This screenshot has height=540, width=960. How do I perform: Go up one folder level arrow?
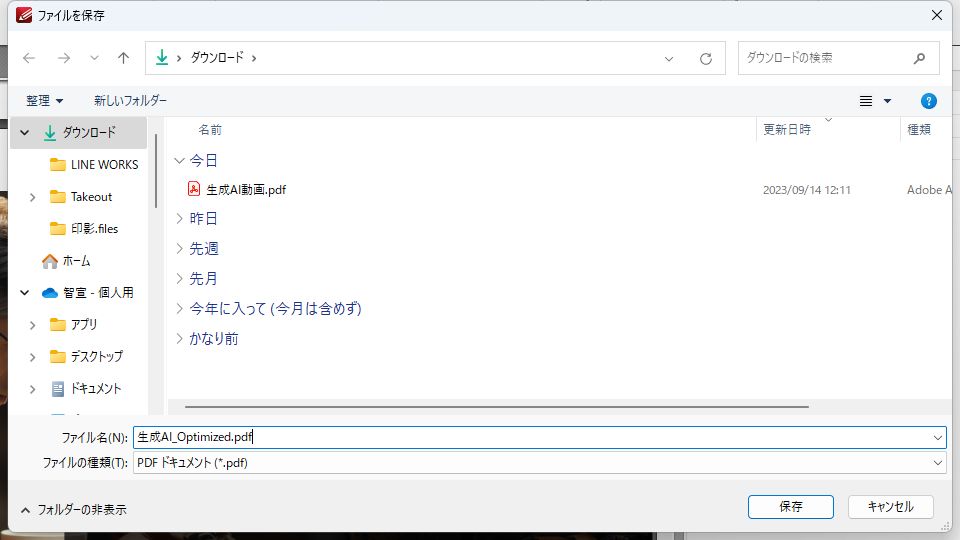coord(124,58)
